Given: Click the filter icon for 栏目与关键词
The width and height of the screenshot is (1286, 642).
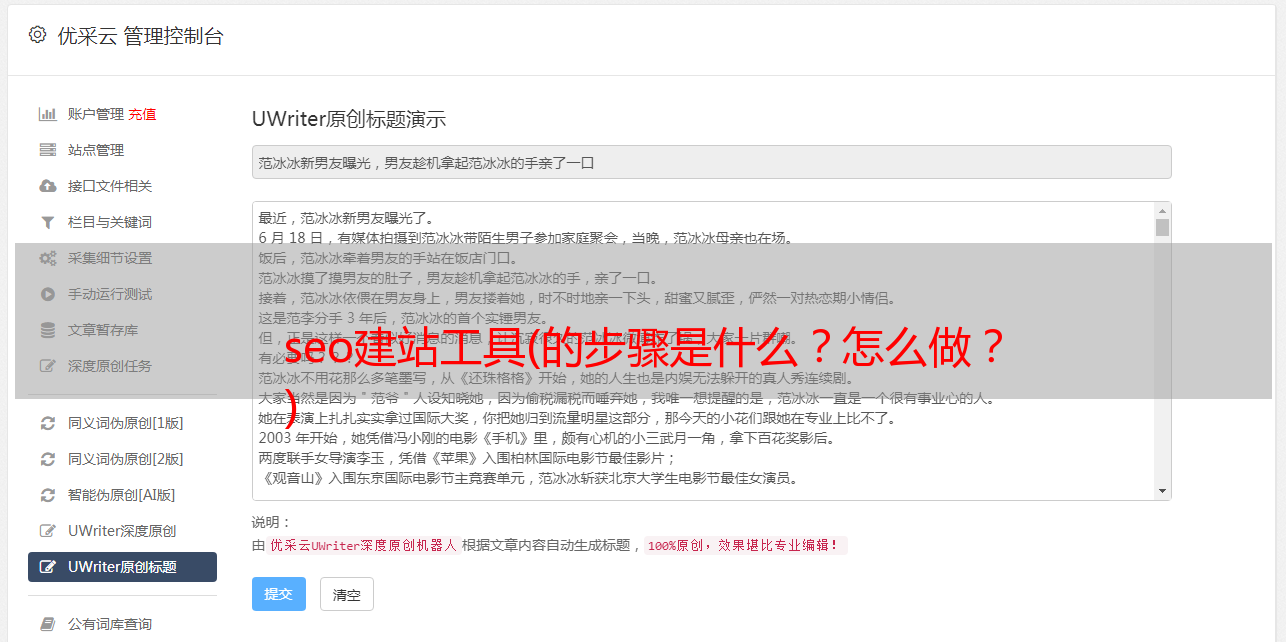Looking at the screenshot, I should [47, 222].
